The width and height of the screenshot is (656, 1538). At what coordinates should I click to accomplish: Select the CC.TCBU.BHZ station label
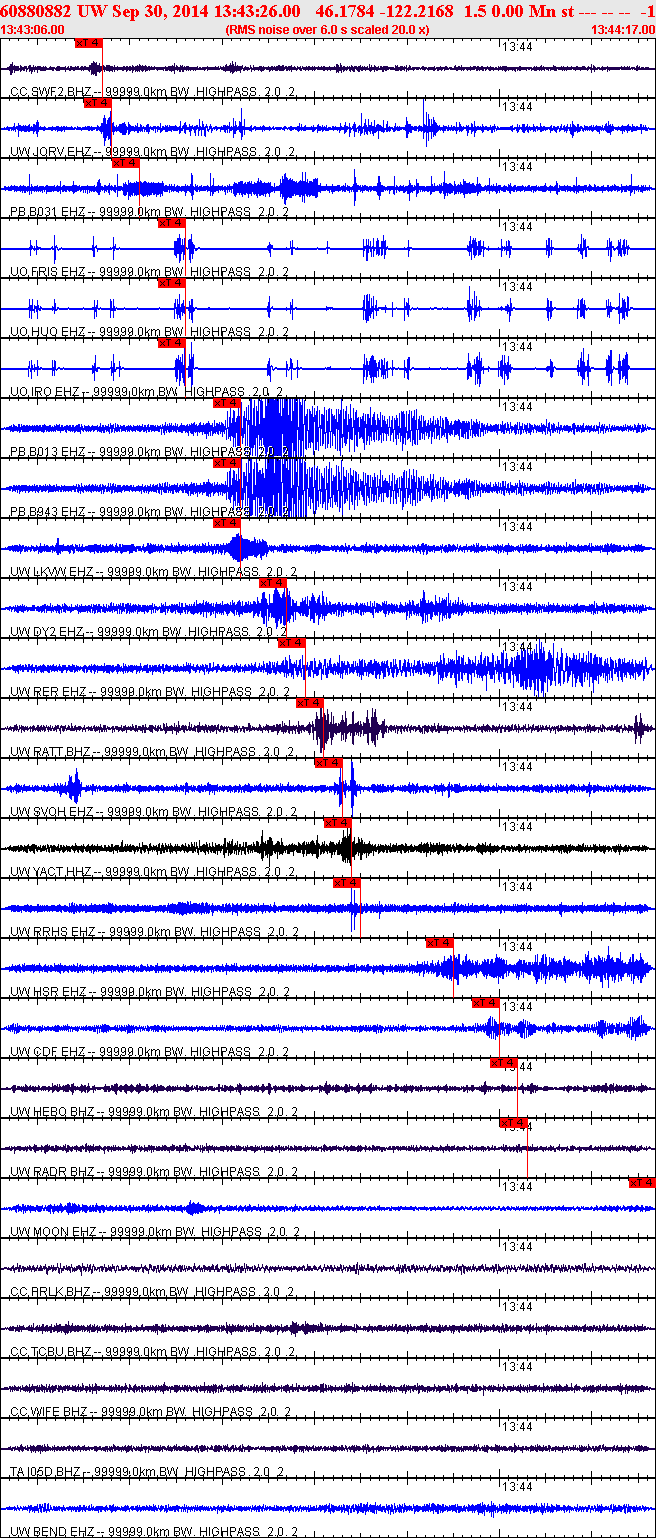click(153, 1352)
